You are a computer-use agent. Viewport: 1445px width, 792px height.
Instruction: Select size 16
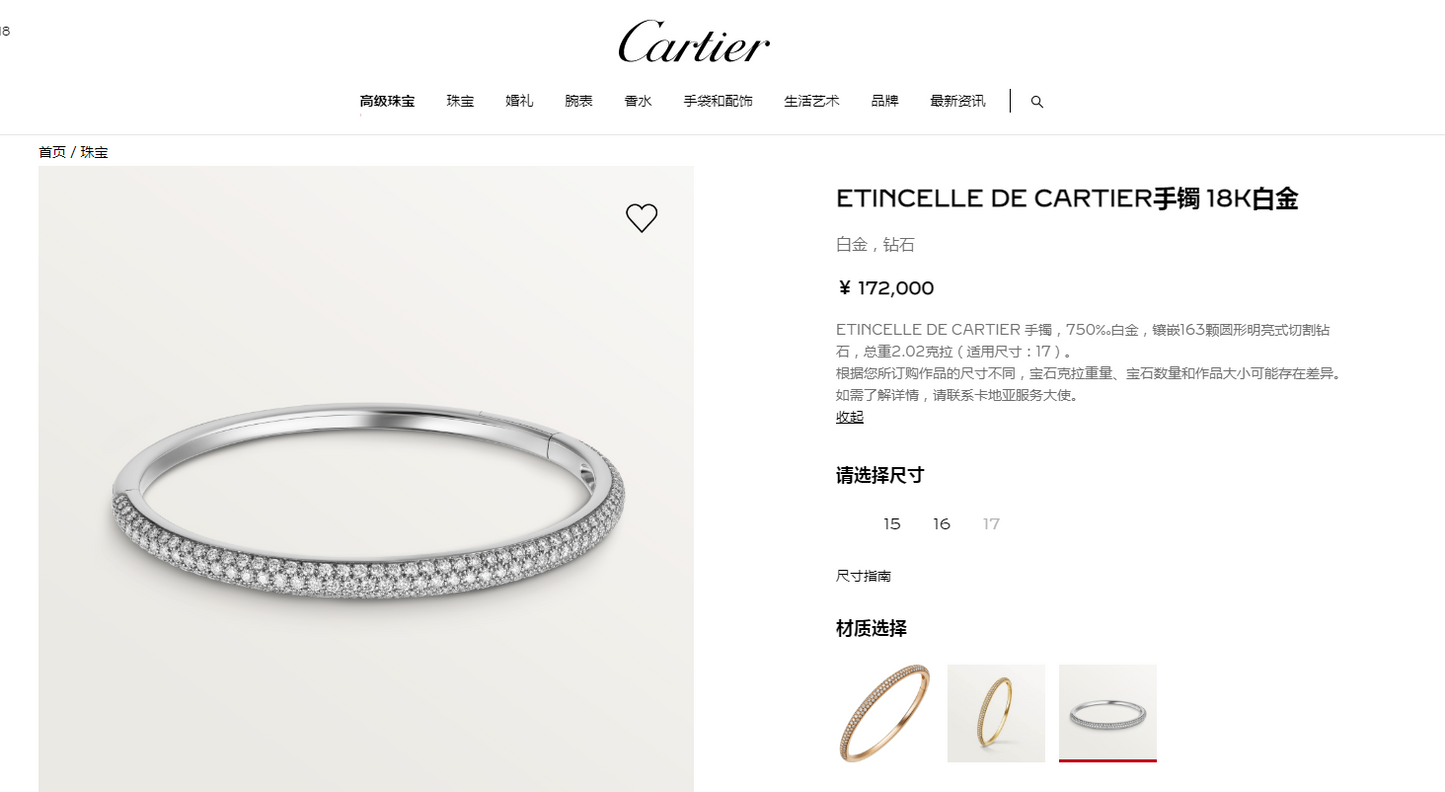click(941, 524)
